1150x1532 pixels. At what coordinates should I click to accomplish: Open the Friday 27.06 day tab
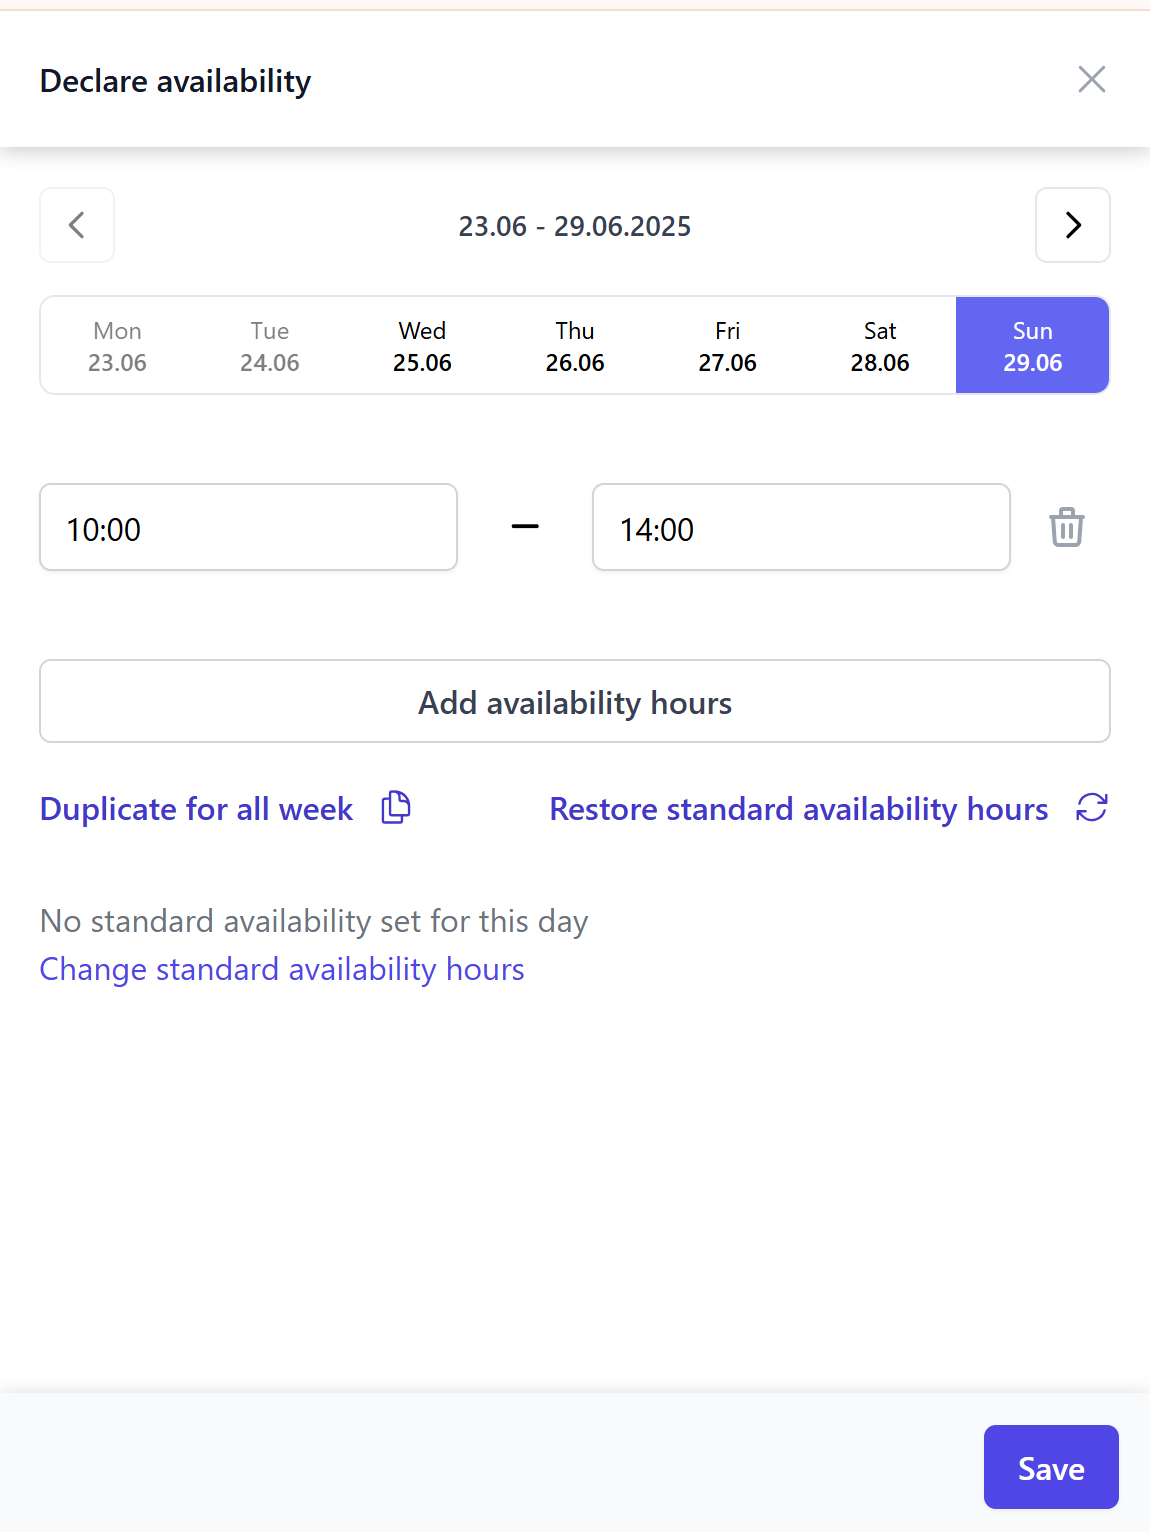[x=727, y=346]
